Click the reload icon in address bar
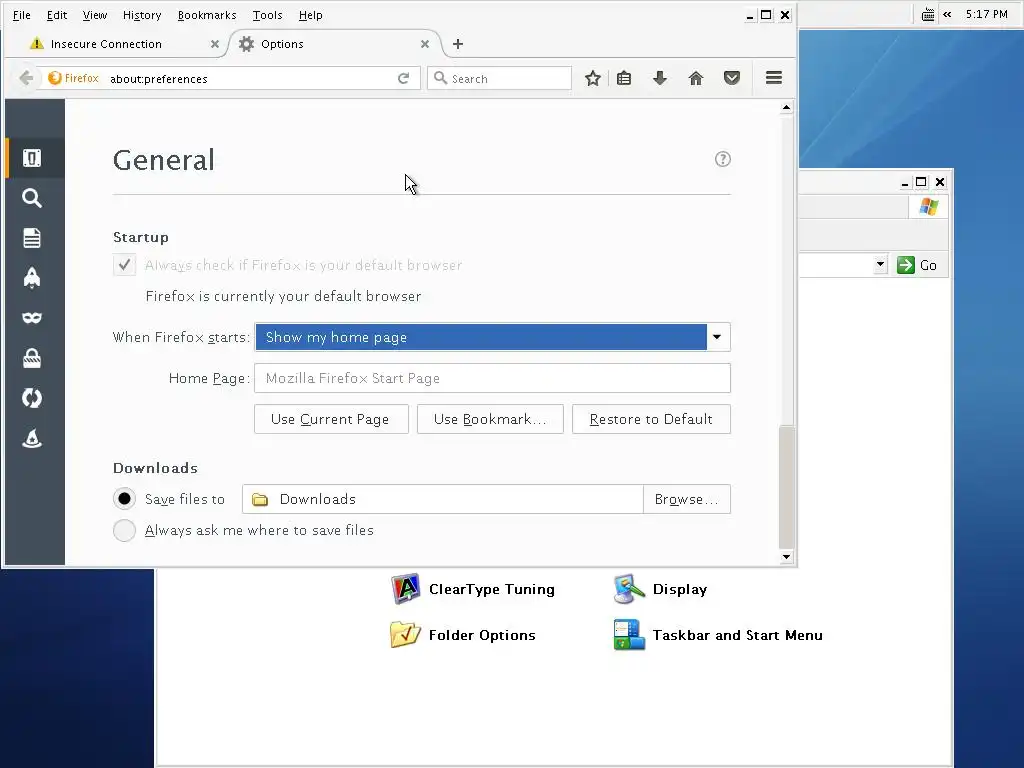Screen dimensions: 1024x768 [404, 78]
